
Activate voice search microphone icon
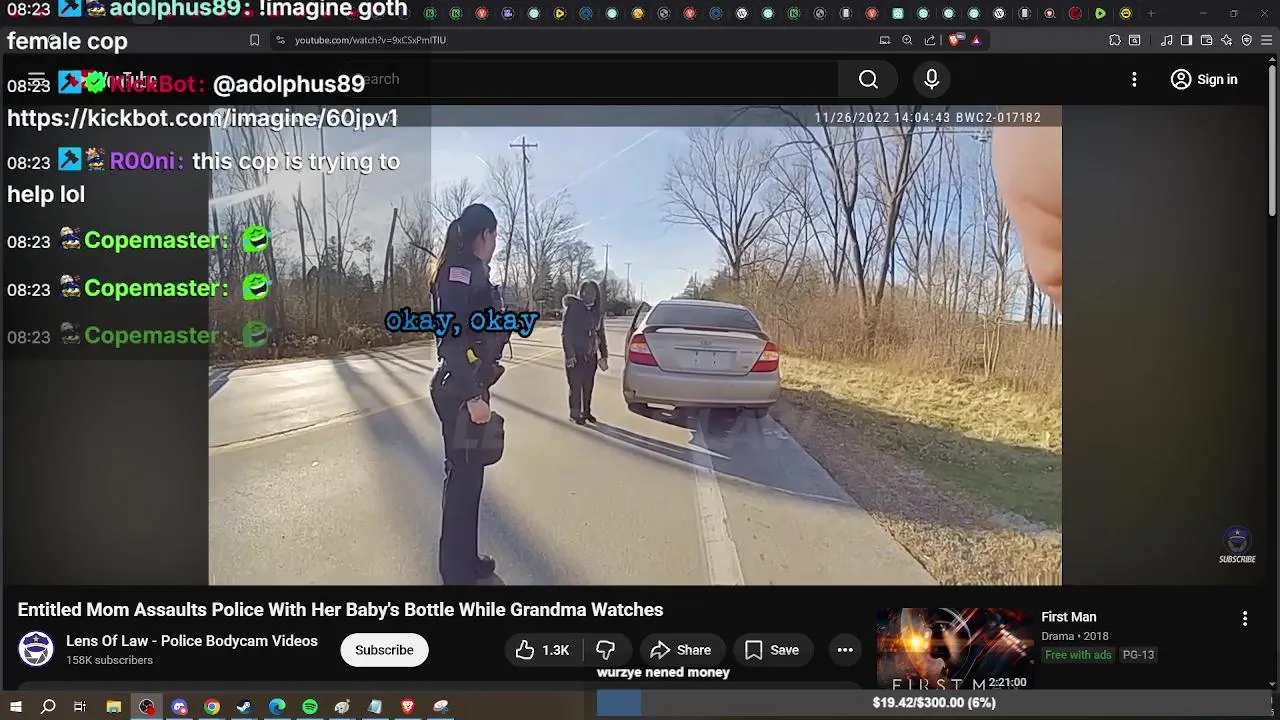[x=931, y=79]
